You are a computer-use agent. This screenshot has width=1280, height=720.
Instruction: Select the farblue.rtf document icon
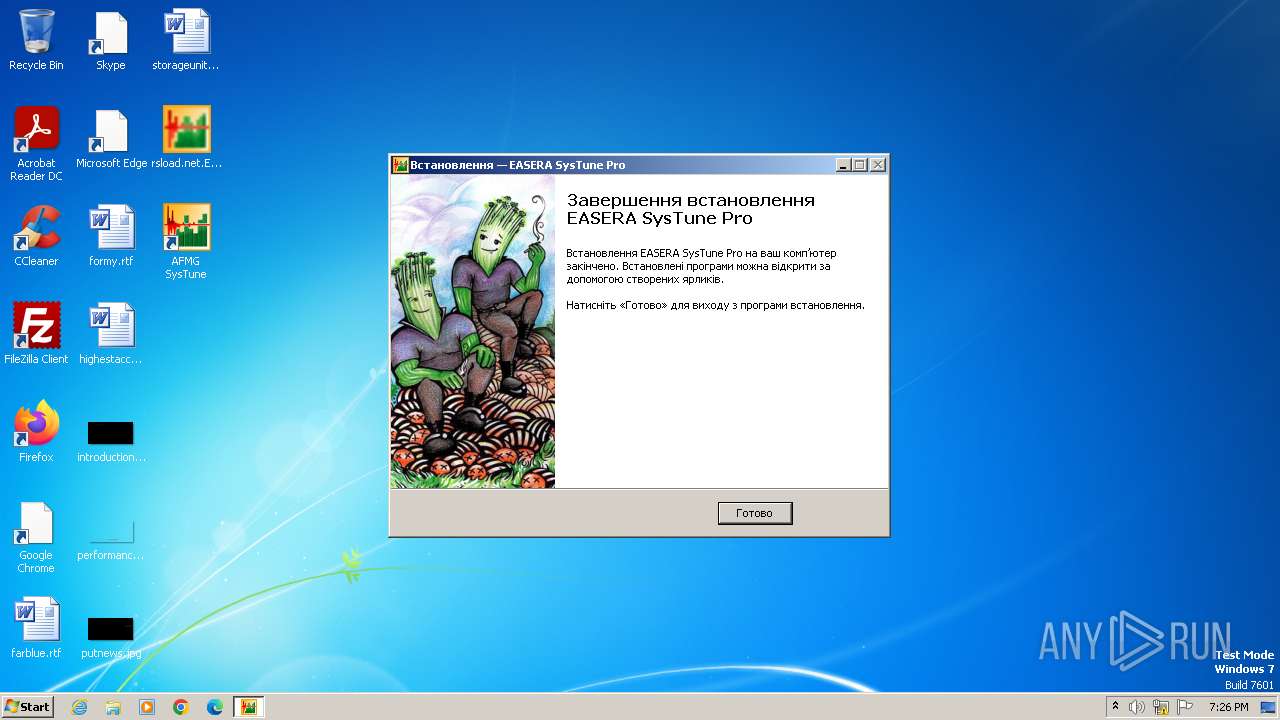coord(36,628)
